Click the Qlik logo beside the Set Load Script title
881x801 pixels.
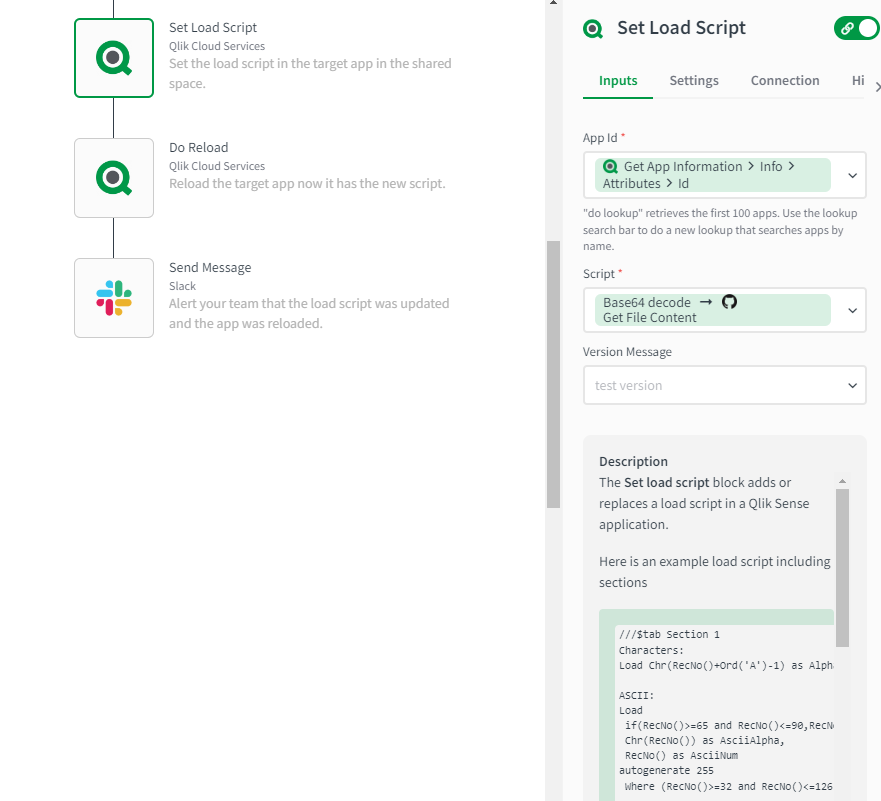[592, 29]
